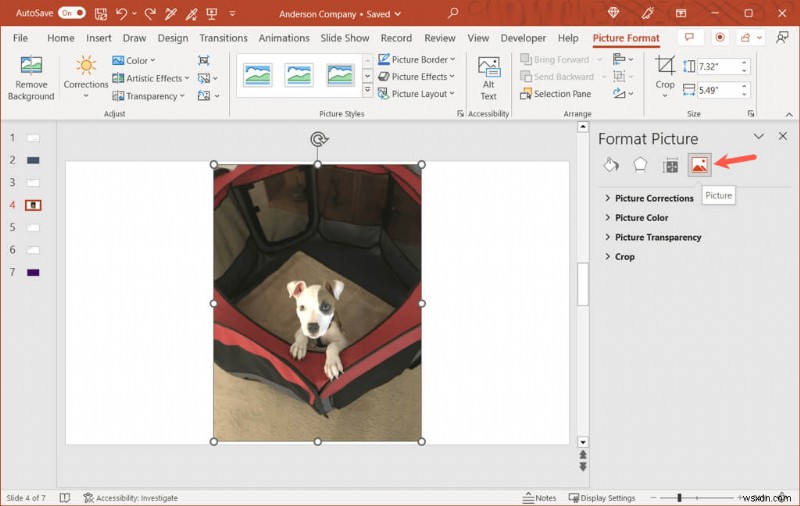Screen dimensions: 800x506
Task: Click the Start From Beginning presentation icon
Action: point(212,14)
